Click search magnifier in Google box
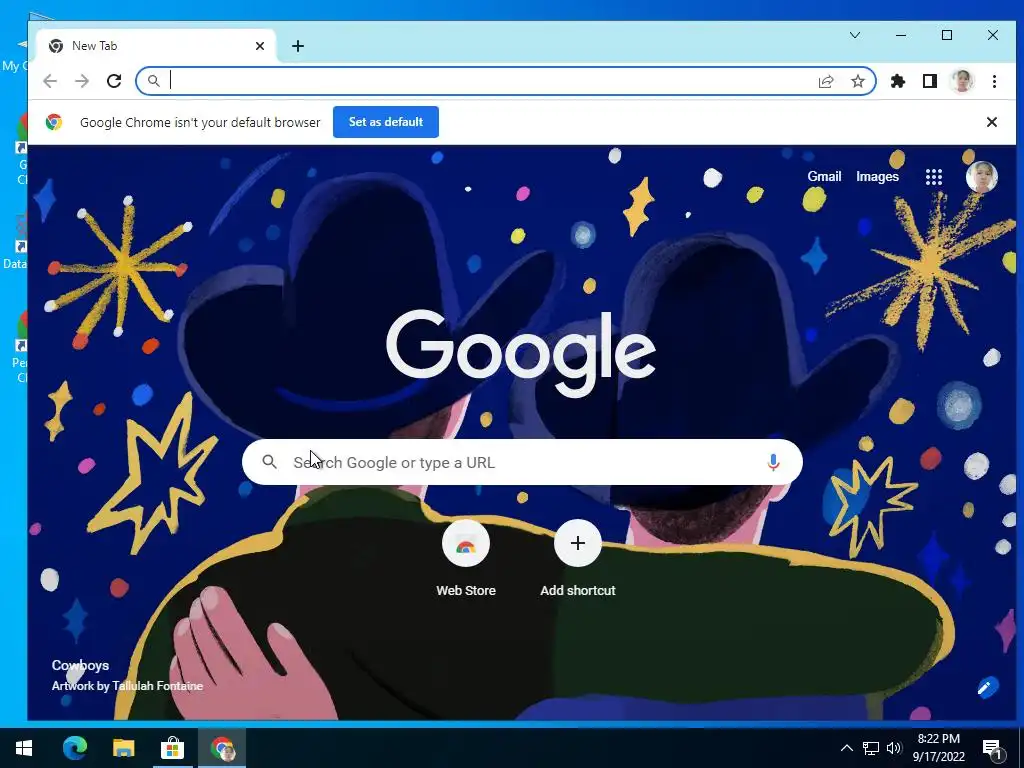 (269, 462)
